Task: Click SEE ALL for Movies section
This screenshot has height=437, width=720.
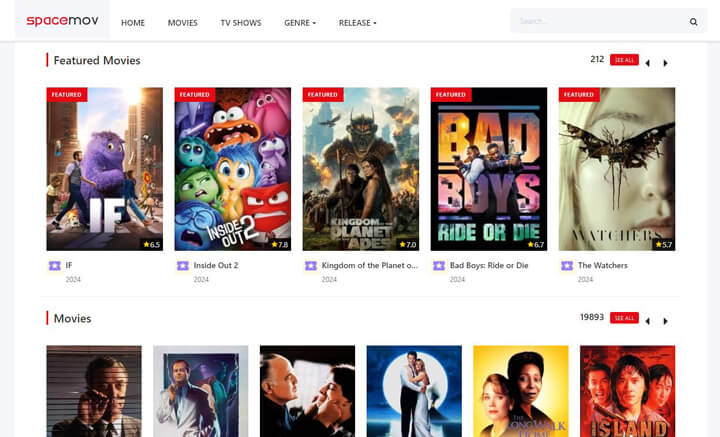Action: click(624, 318)
